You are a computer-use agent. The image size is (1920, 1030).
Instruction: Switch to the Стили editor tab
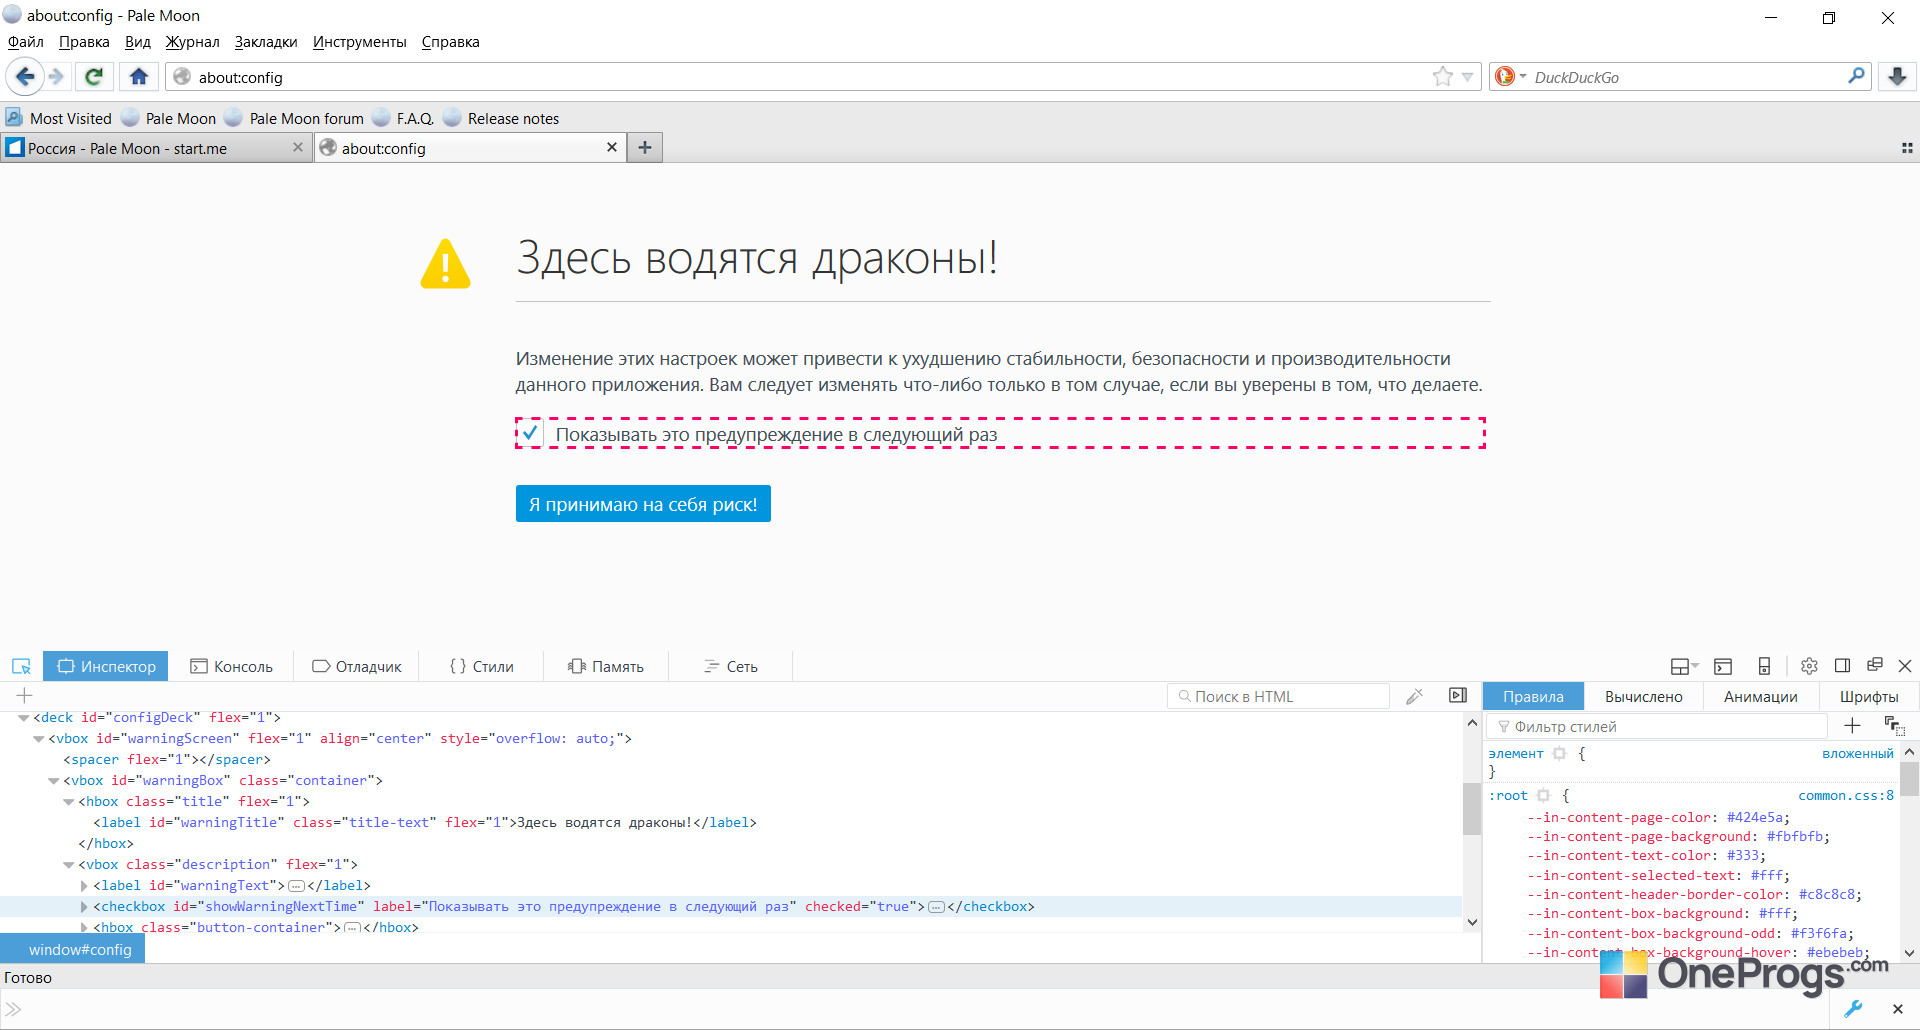pyautogui.click(x=481, y=667)
